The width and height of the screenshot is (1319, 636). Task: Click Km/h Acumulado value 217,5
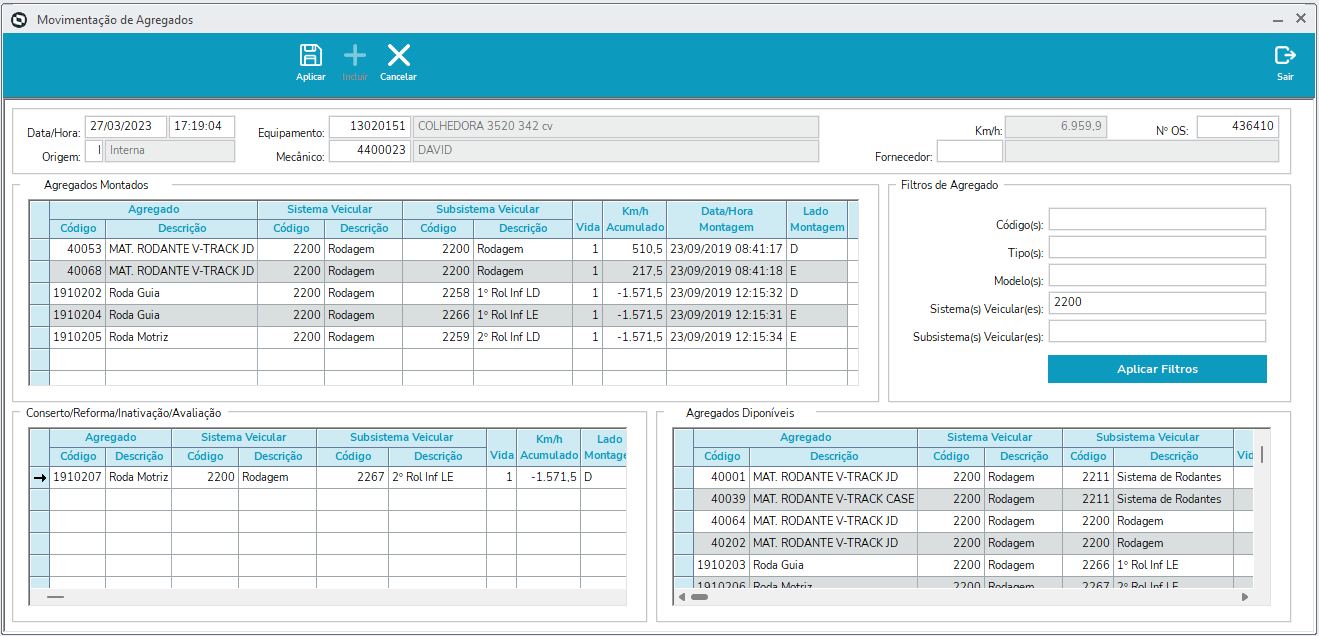click(x=634, y=271)
